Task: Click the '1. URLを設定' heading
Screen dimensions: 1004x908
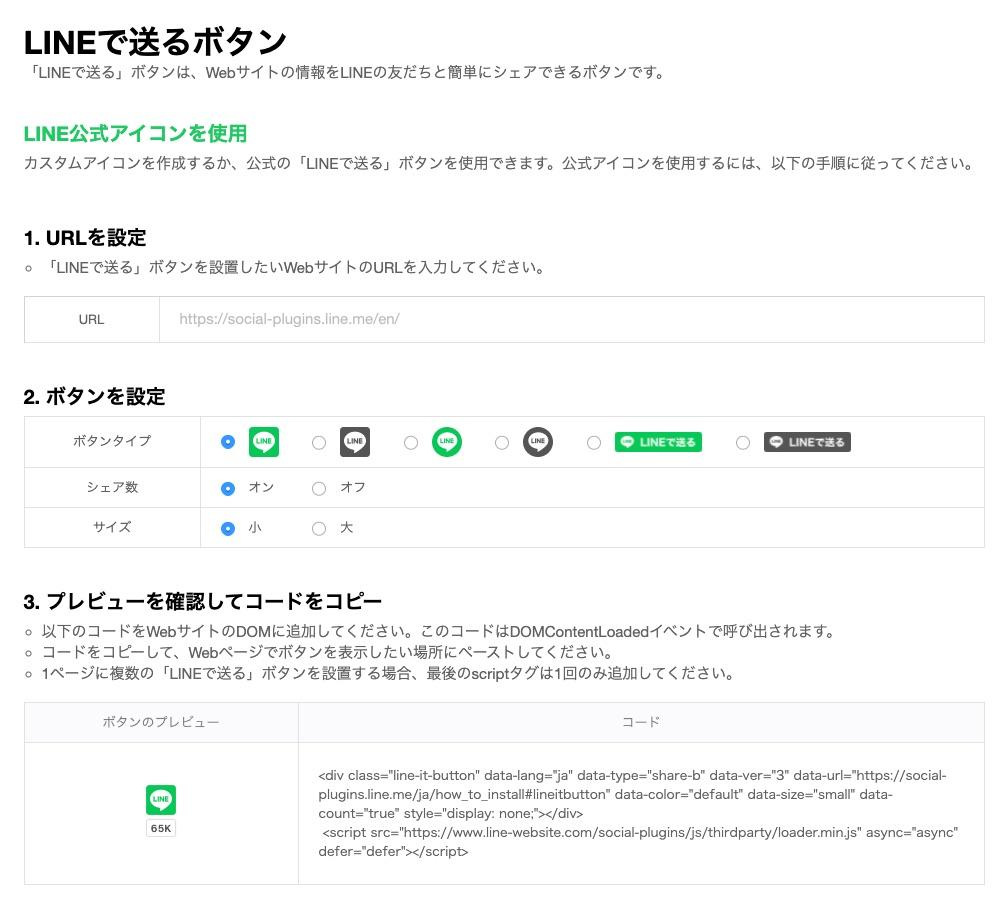Action: coord(85,238)
